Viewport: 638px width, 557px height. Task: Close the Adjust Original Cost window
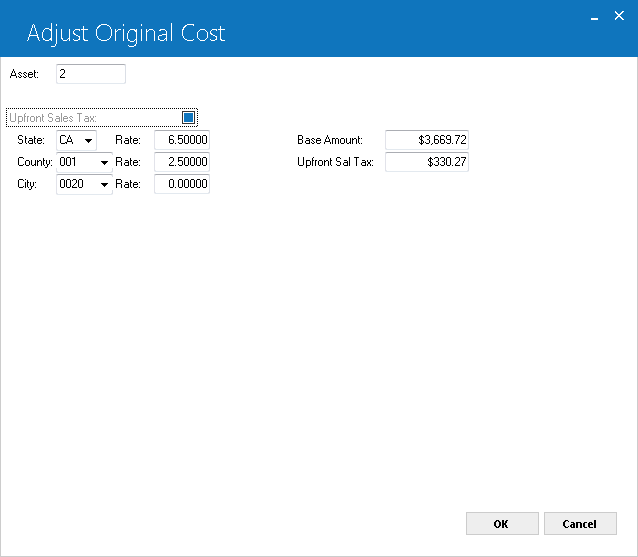click(x=619, y=16)
